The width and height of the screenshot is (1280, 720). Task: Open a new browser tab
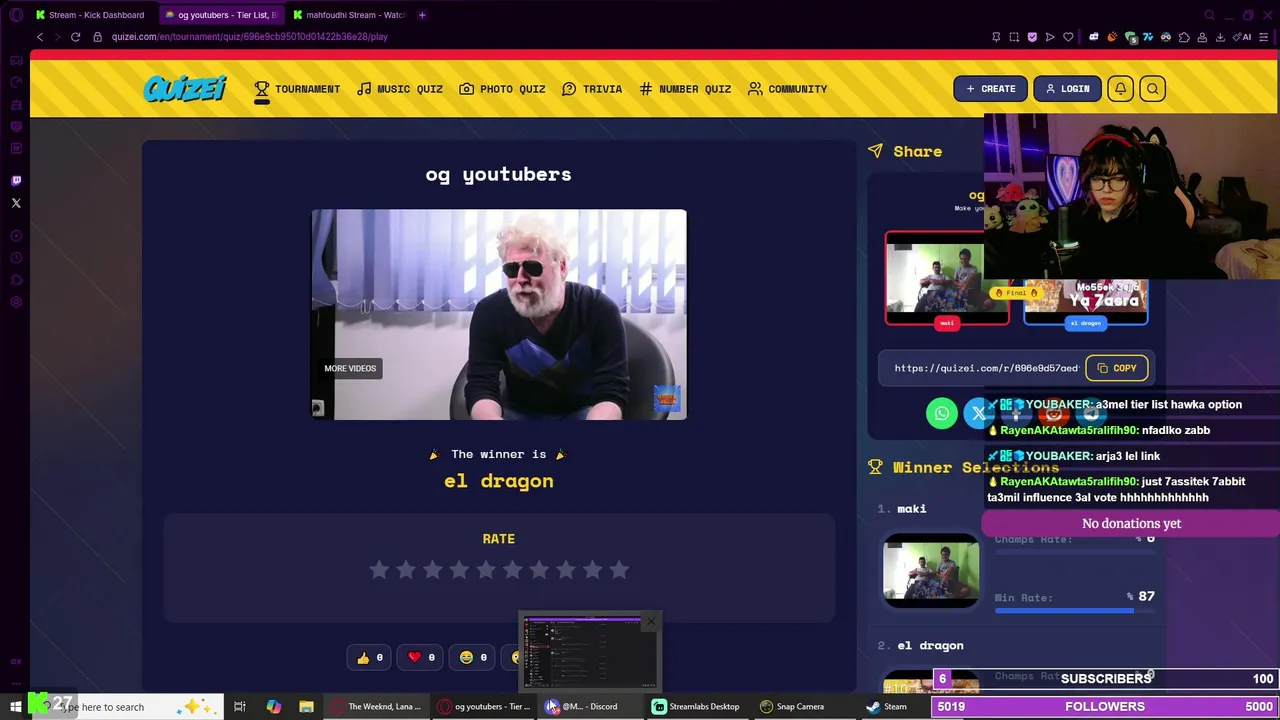coord(422,15)
